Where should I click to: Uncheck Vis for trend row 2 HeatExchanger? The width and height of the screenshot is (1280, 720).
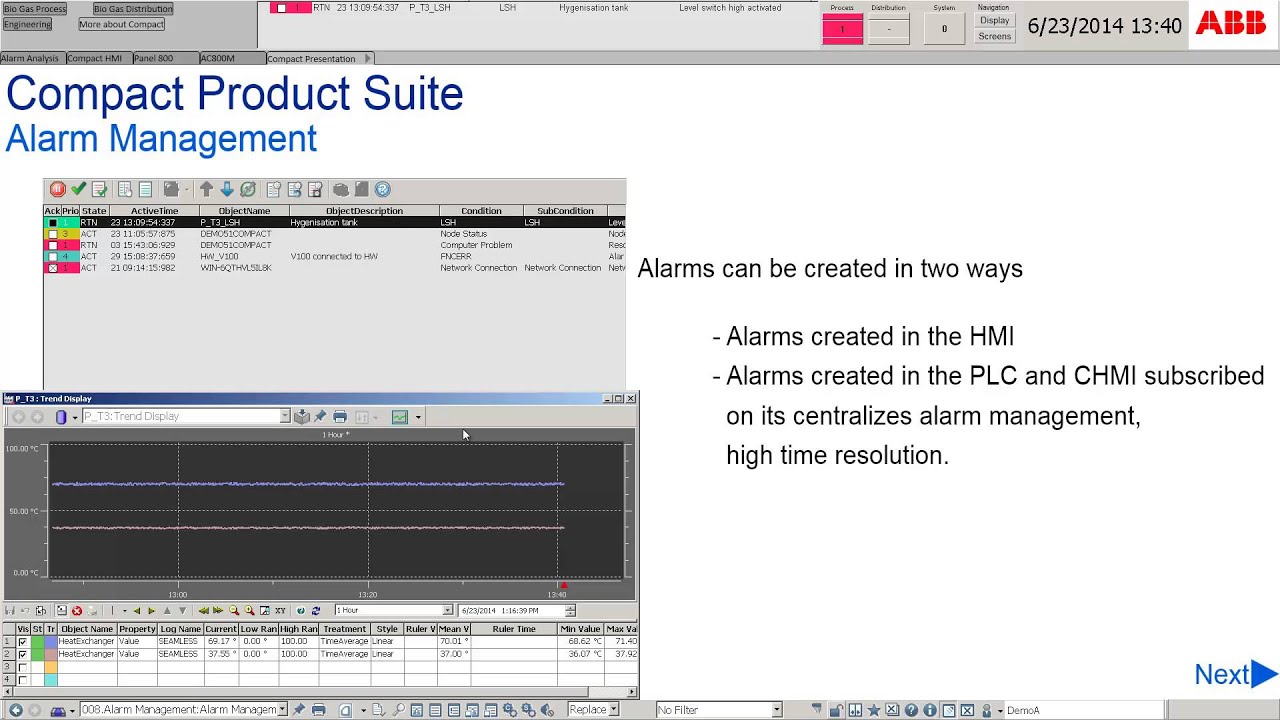click(22, 654)
